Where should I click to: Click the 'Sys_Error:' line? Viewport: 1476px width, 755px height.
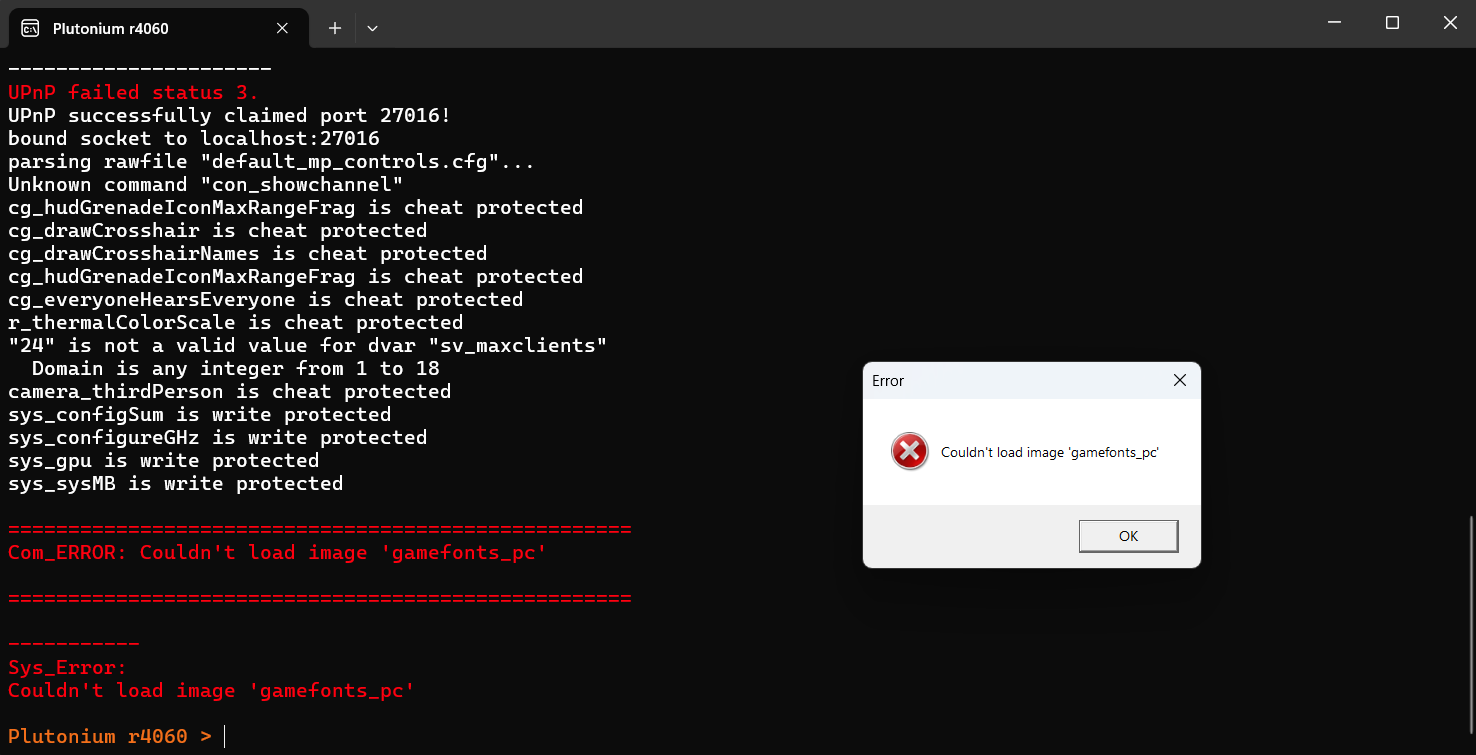[x=67, y=668]
